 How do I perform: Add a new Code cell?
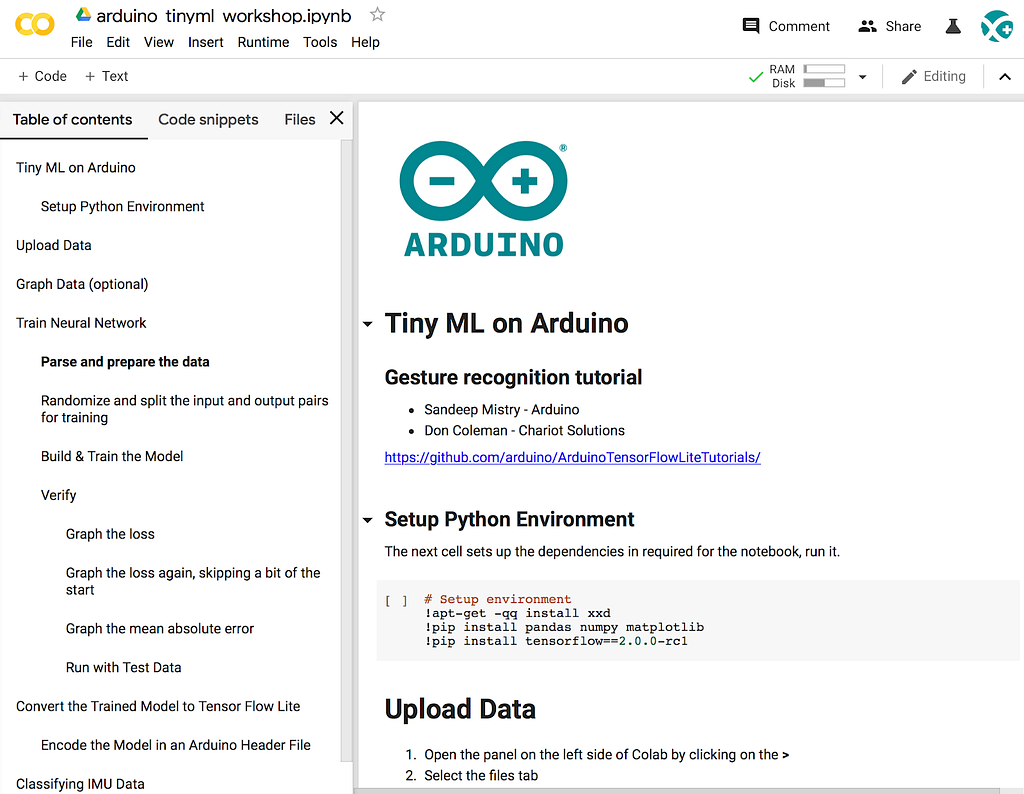pos(42,76)
